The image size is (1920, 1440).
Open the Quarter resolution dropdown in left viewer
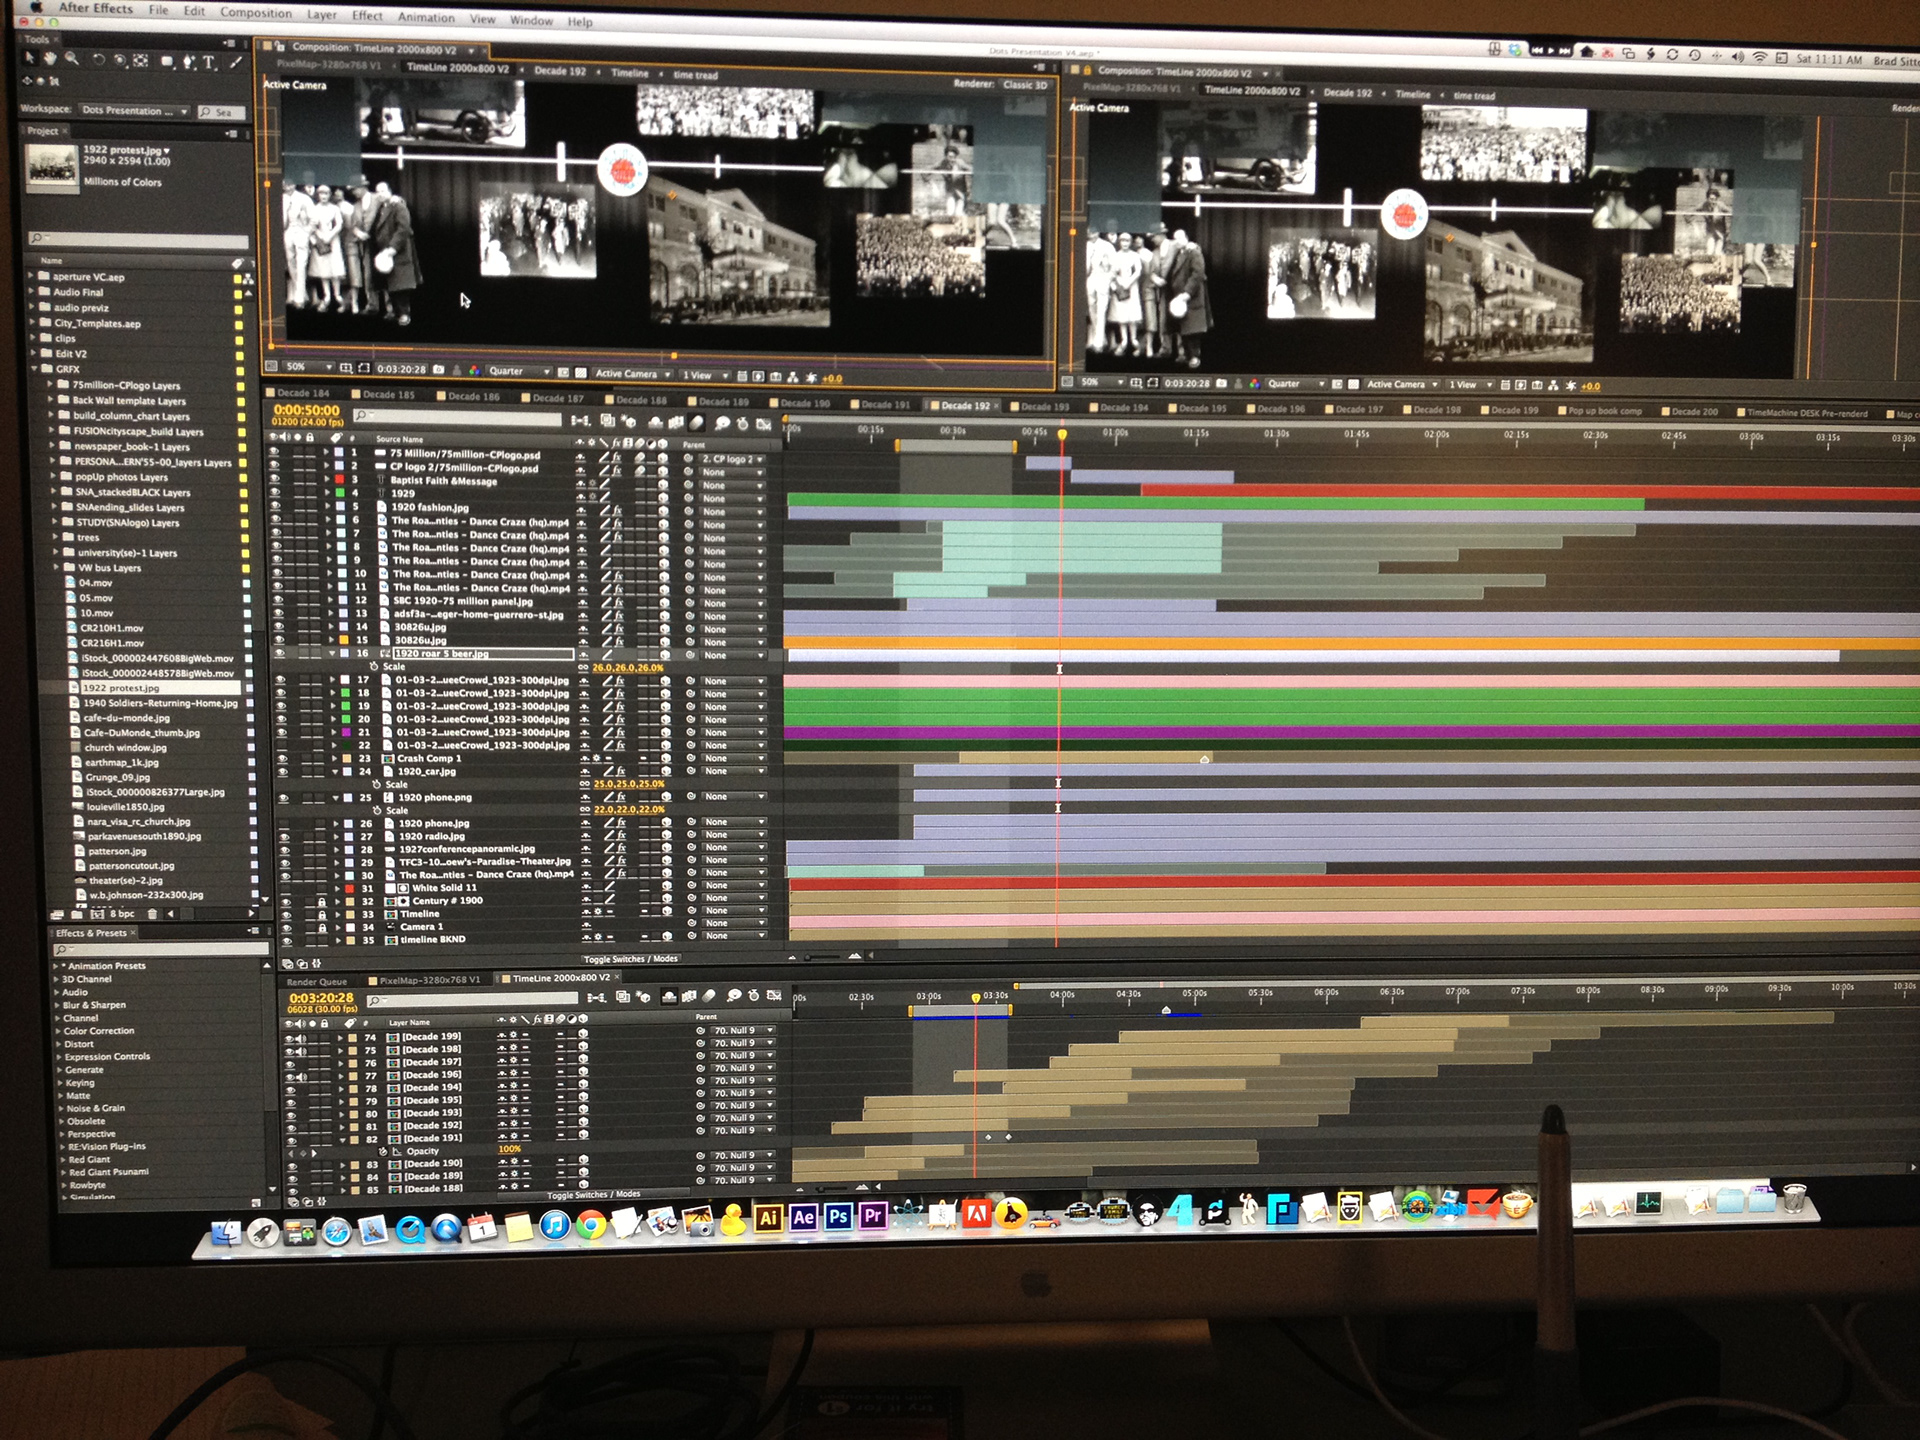coord(518,371)
